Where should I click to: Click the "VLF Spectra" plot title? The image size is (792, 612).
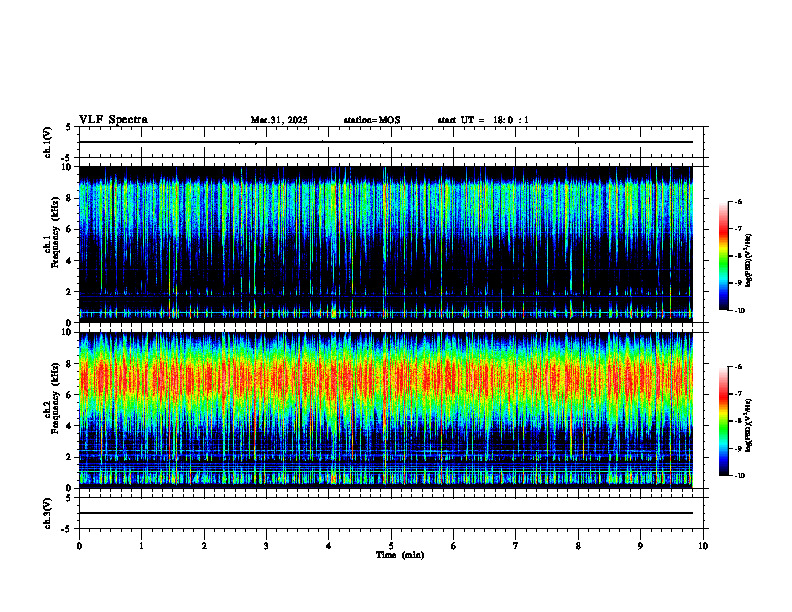(113, 119)
